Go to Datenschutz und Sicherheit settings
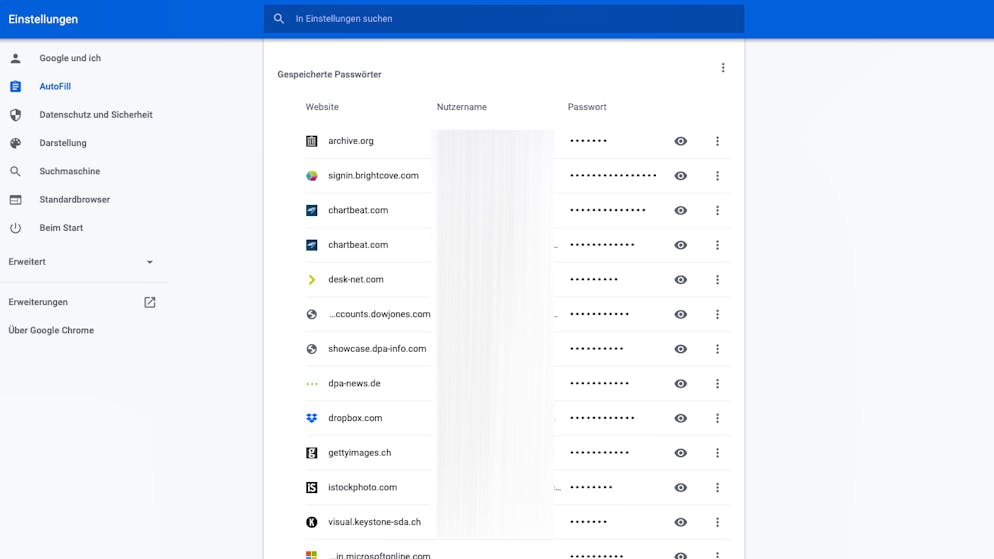994x559 pixels. (95, 115)
